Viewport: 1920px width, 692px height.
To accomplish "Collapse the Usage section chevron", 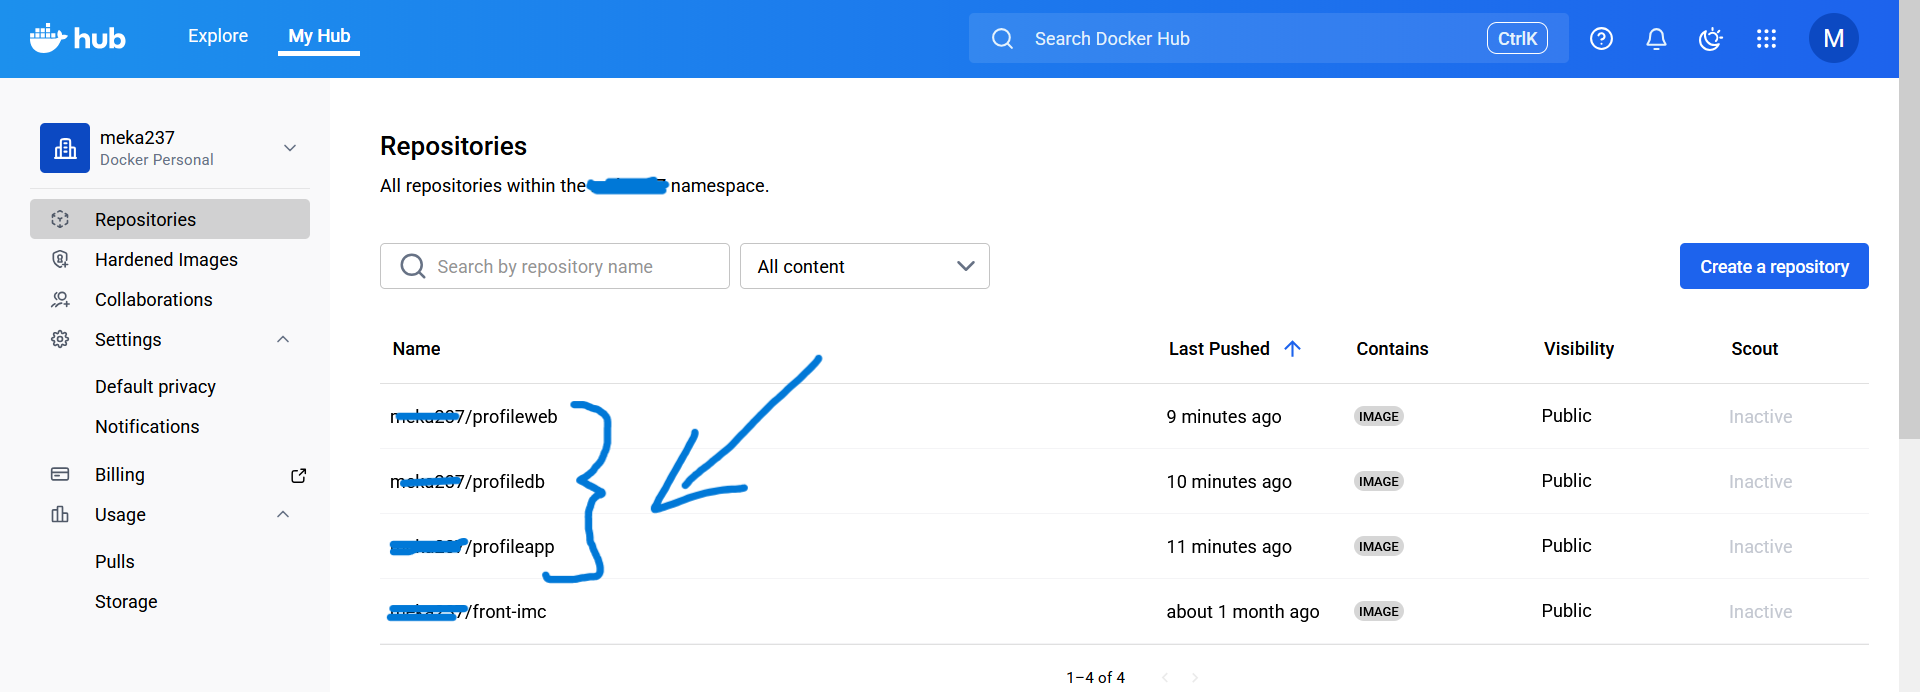I will pos(283,514).
